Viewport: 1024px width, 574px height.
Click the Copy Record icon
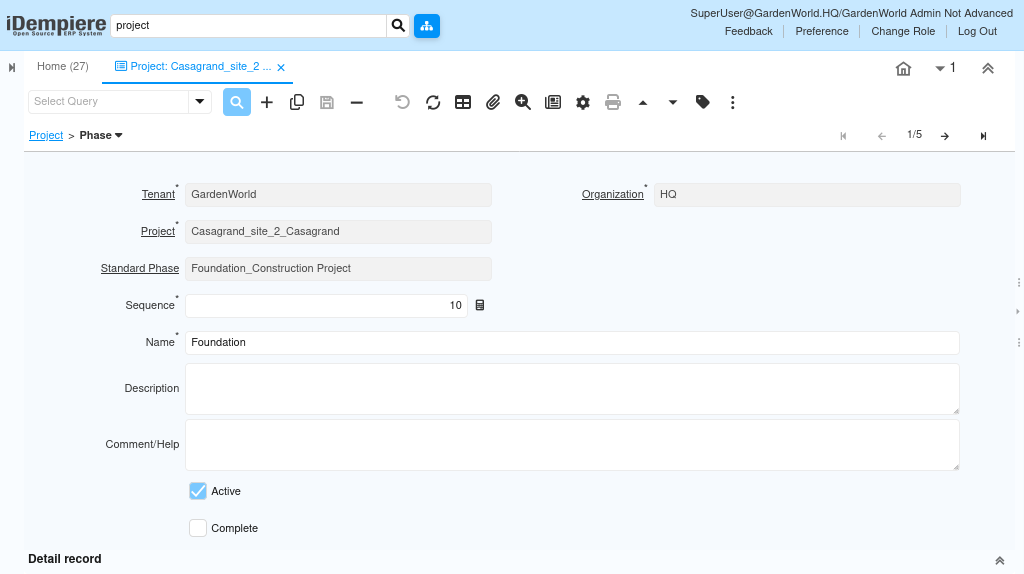(x=297, y=102)
